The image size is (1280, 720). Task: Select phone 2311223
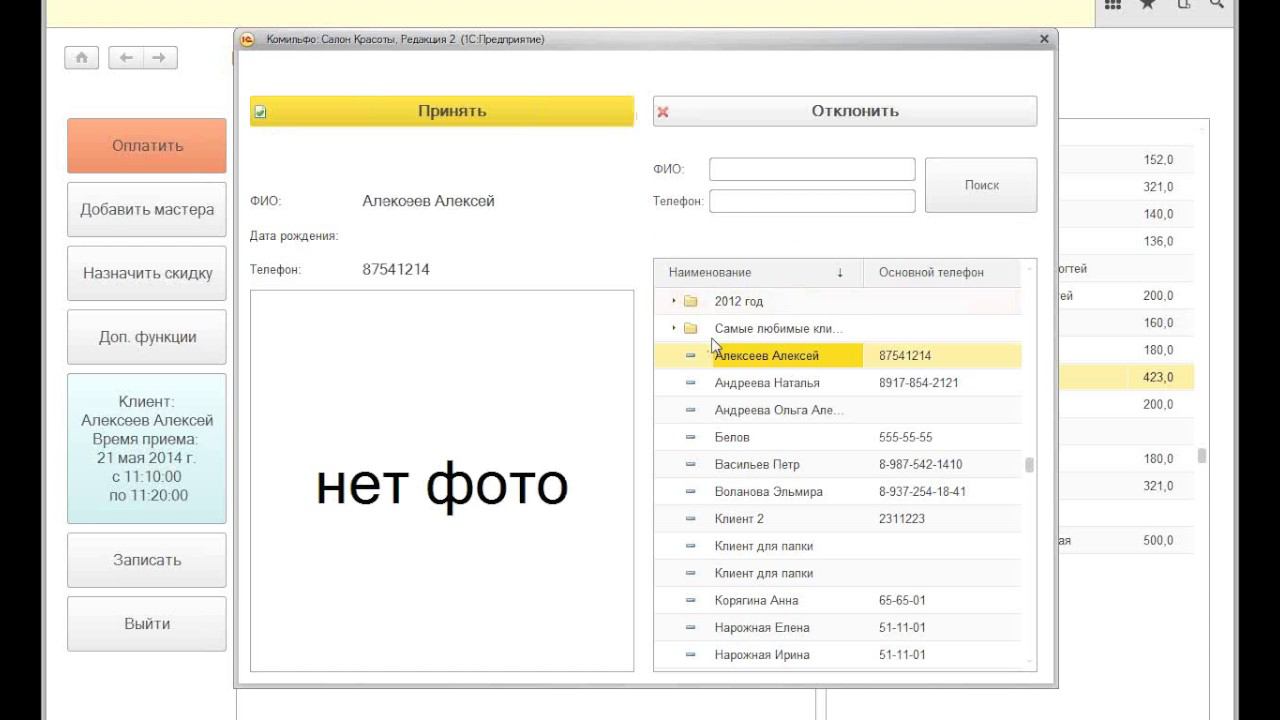coord(902,519)
